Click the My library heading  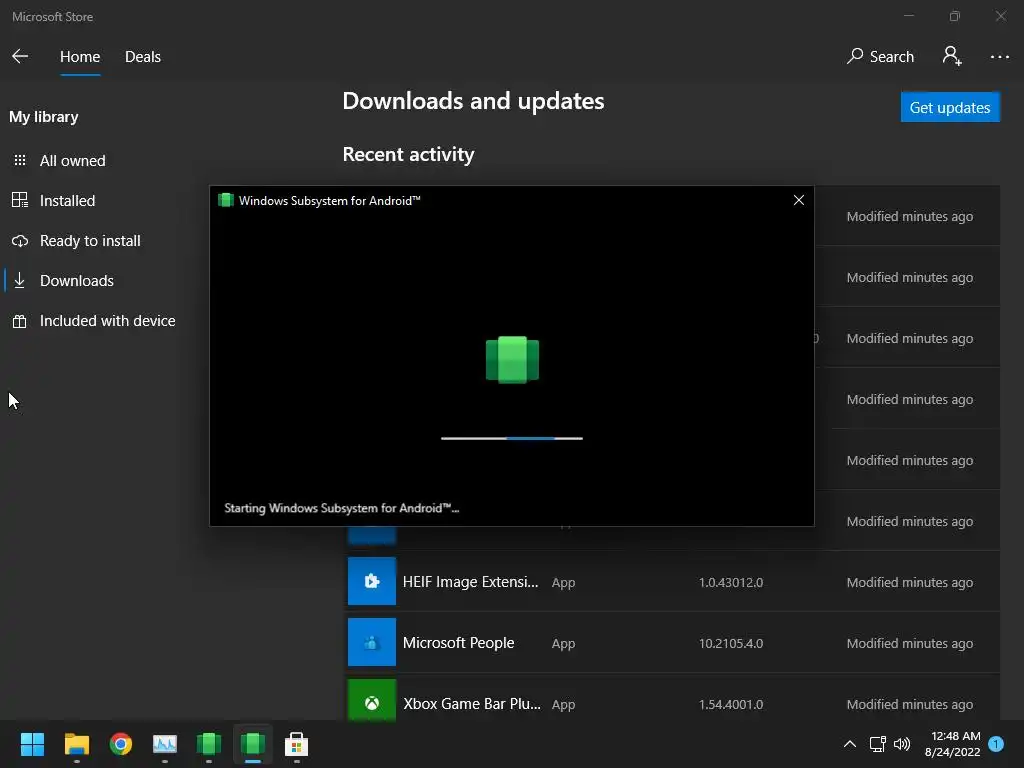click(44, 117)
